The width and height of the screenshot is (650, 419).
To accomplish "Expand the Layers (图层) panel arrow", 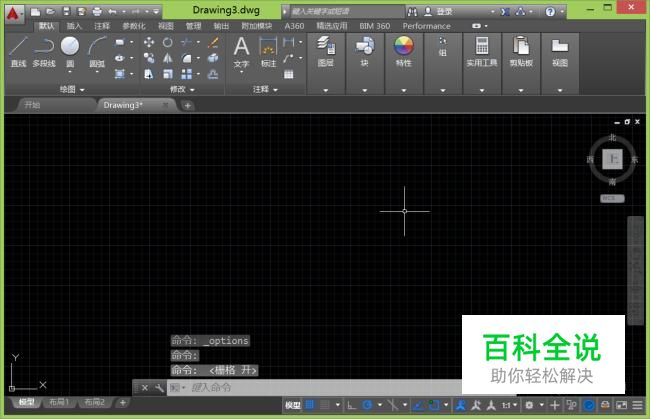I will pyautogui.click(x=326, y=90).
